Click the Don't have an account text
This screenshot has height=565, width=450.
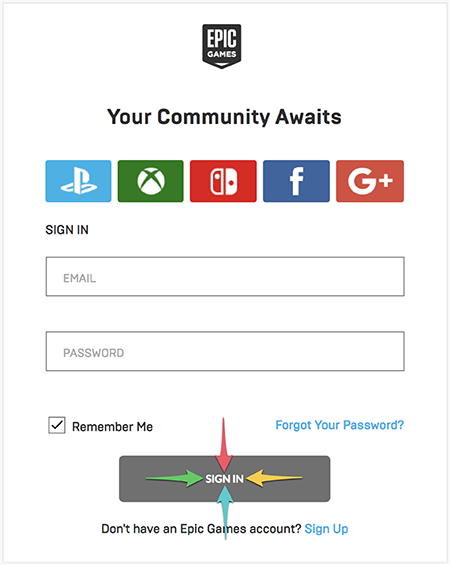[x=201, y=529]
